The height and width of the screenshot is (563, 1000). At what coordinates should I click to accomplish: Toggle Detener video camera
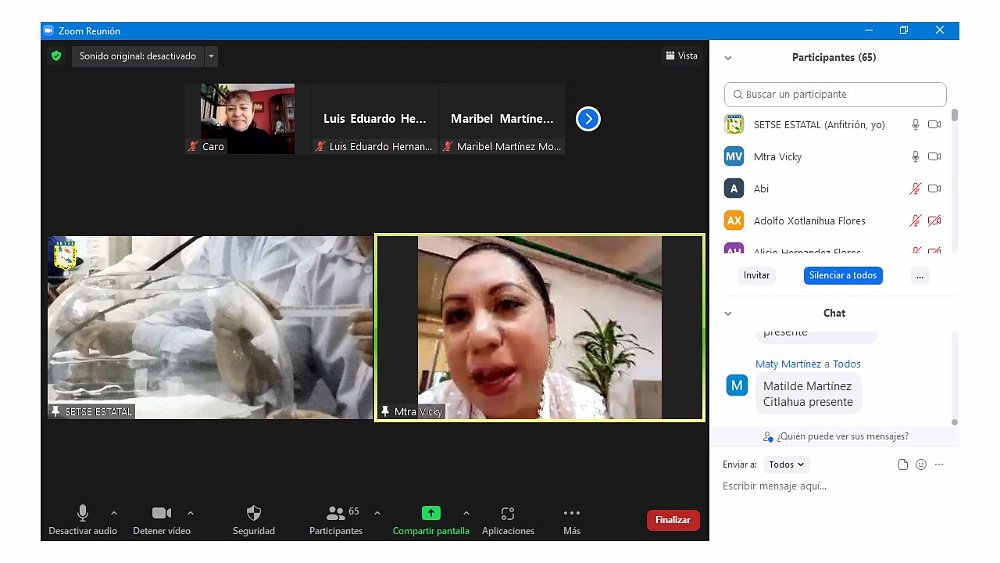[x=161, y=513]
